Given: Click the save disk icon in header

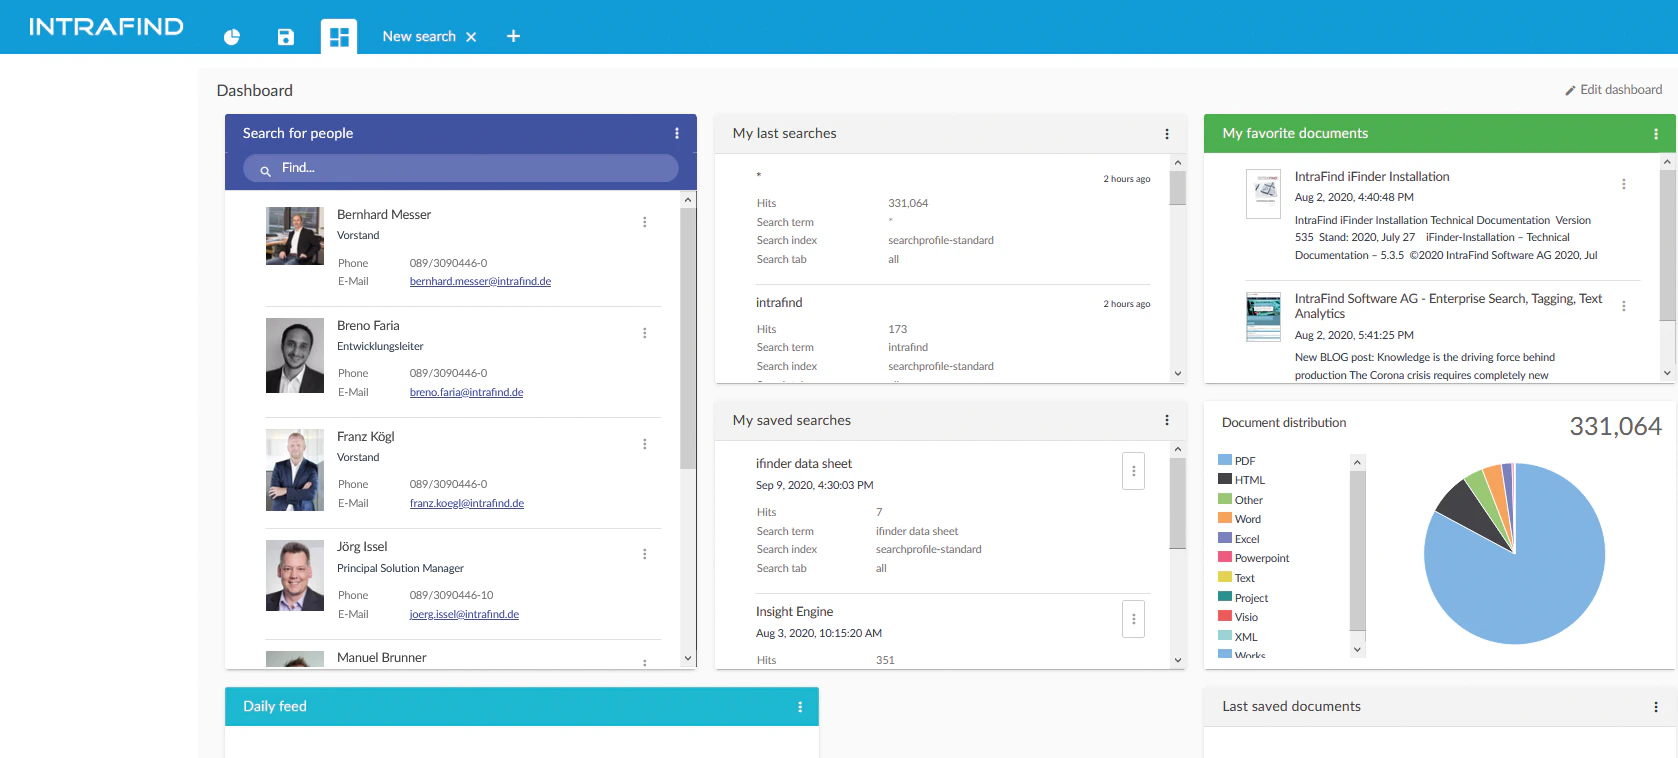Looking at the screenshot, I should (286, 37).
